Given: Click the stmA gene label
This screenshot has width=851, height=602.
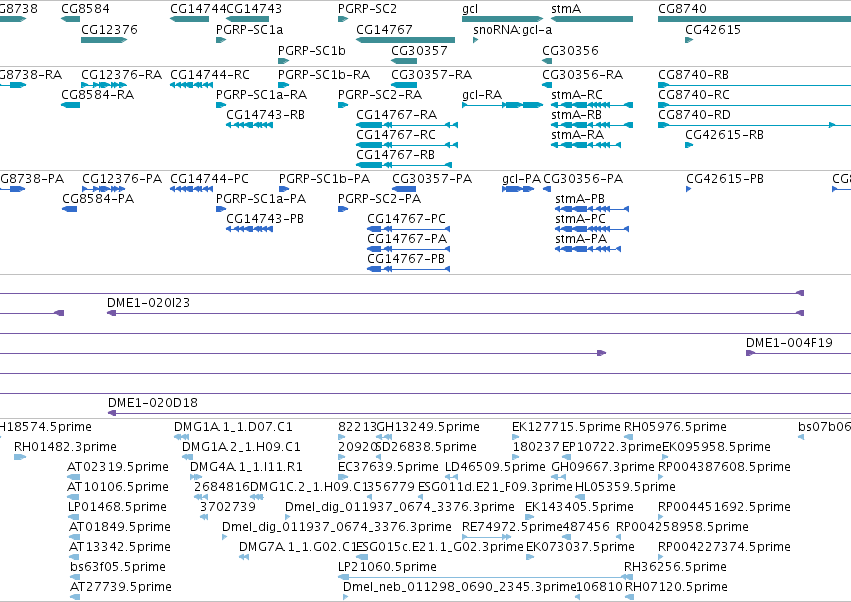Looking at the screenshot, I should (566, 9).
